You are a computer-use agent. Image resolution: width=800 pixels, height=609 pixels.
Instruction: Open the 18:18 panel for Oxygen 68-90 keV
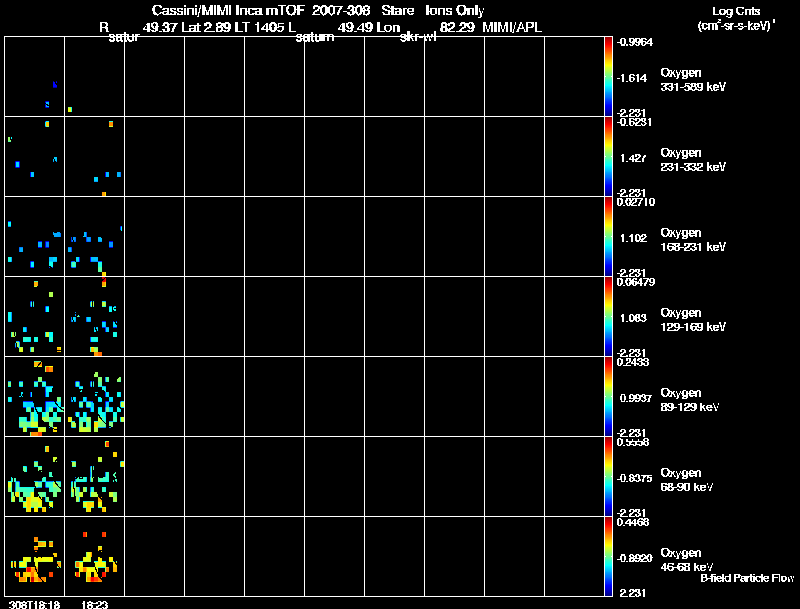35,477
